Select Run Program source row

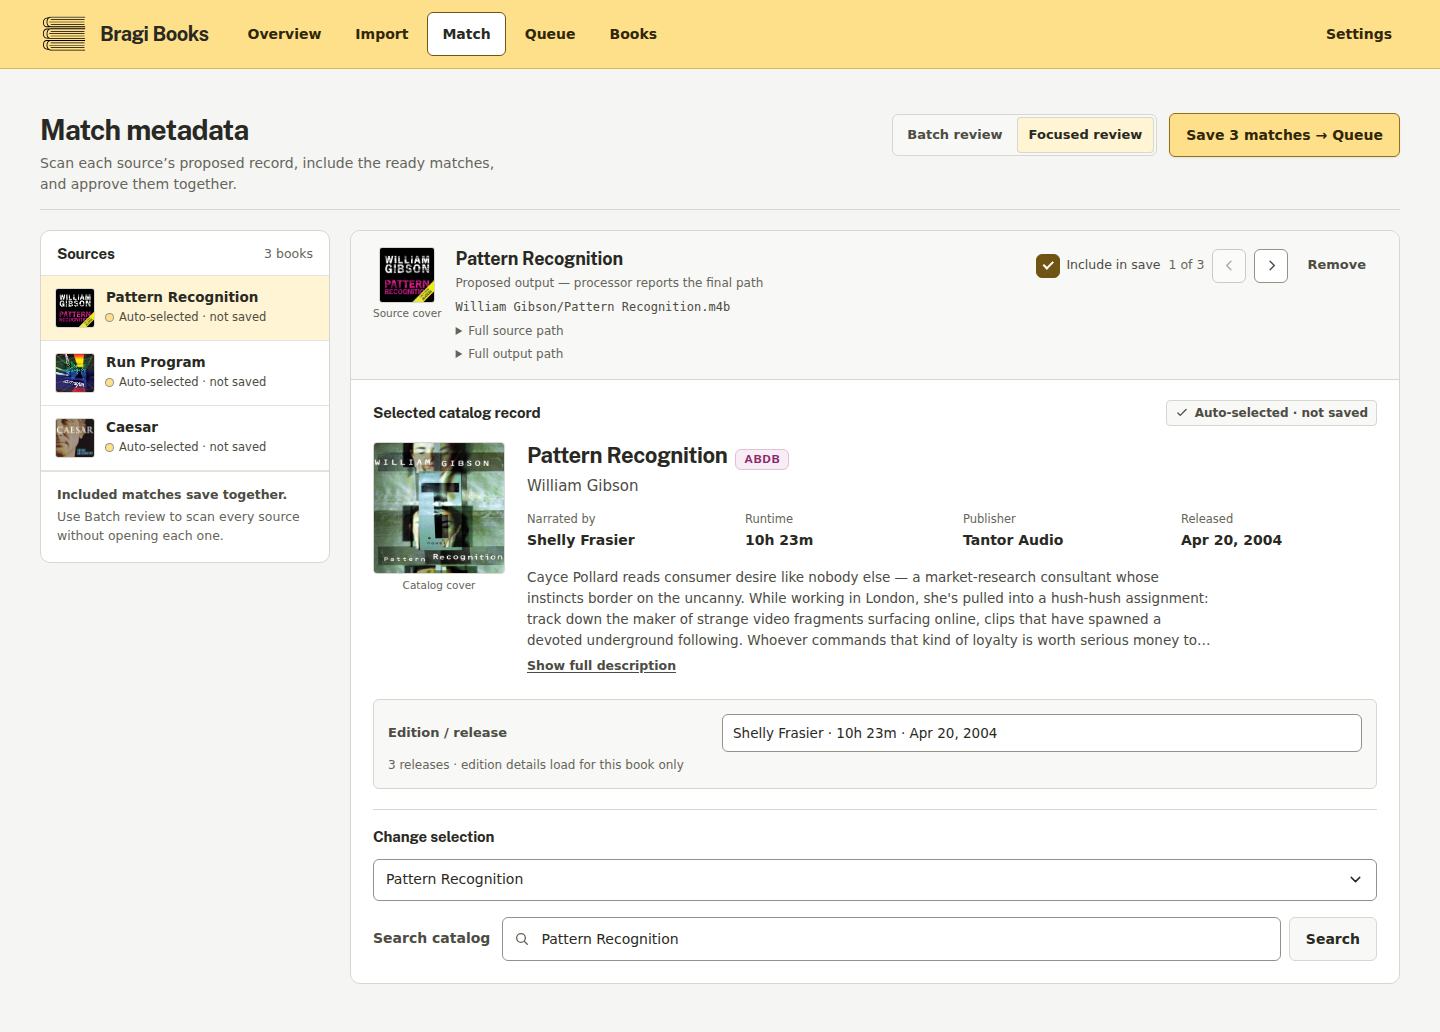pos(185,373)
